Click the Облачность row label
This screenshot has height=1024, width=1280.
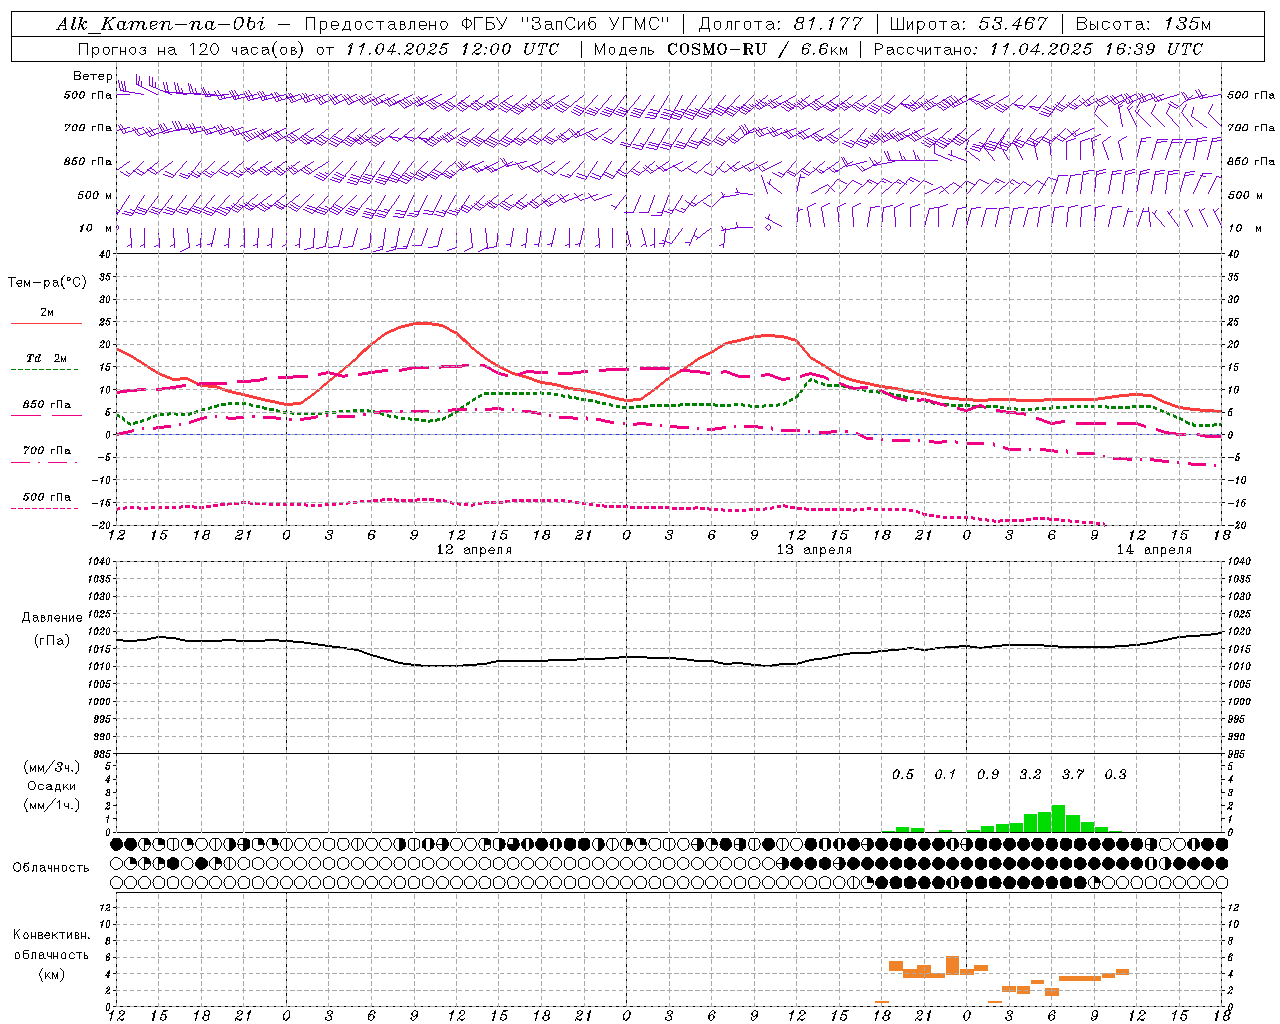51,867
